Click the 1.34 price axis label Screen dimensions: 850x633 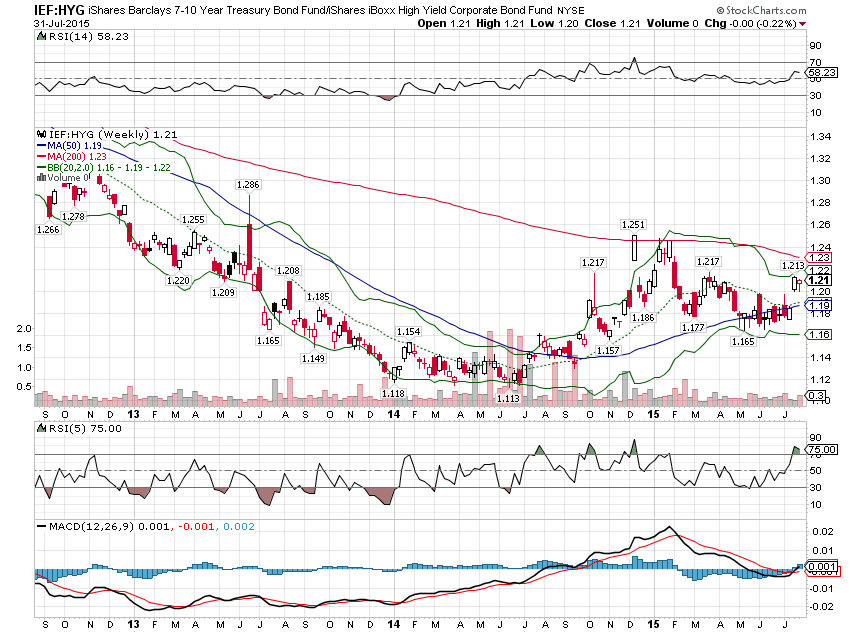pyautogui.click(x=821, y=137)
